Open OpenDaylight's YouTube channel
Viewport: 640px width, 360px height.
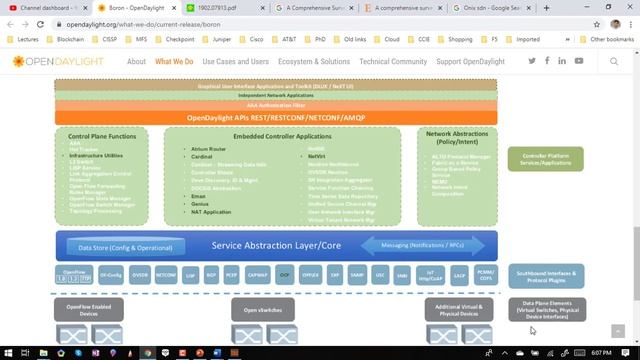579,61
